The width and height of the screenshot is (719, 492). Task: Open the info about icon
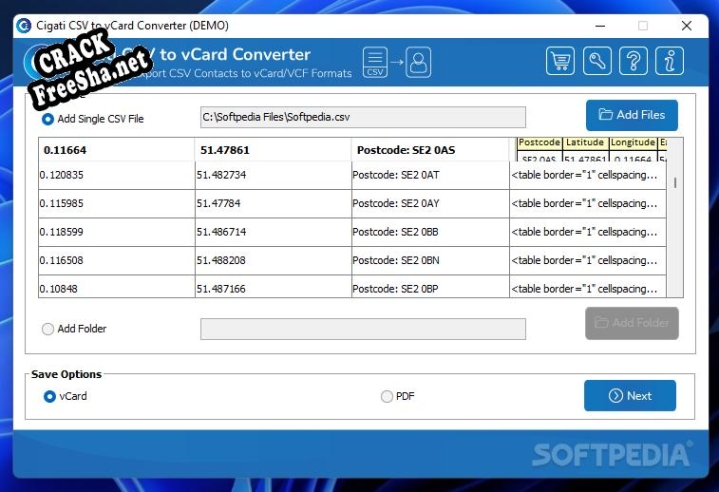tap(669, 61)
